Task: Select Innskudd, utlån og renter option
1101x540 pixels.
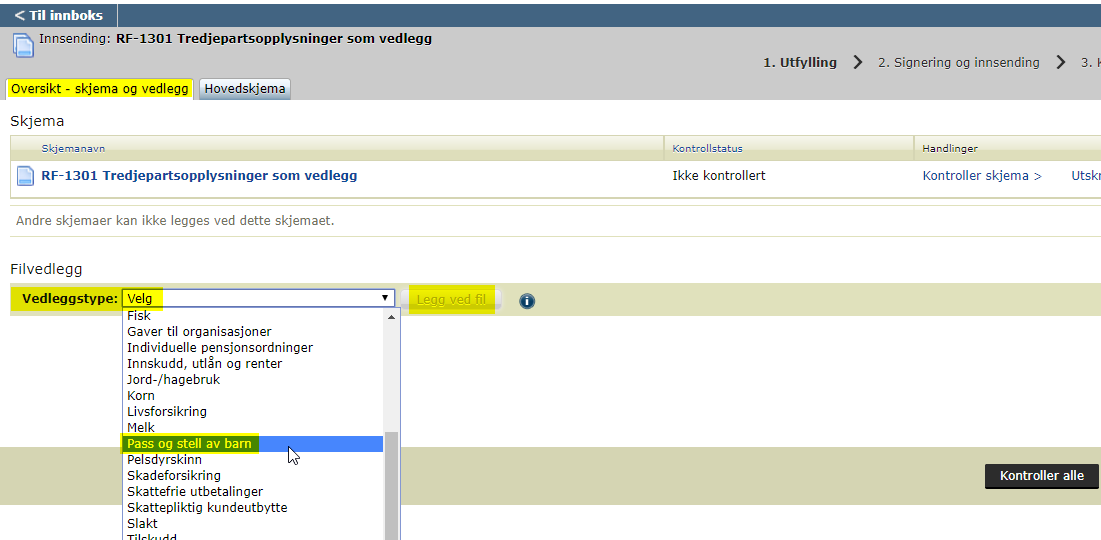Action: [x=254, y=364]
